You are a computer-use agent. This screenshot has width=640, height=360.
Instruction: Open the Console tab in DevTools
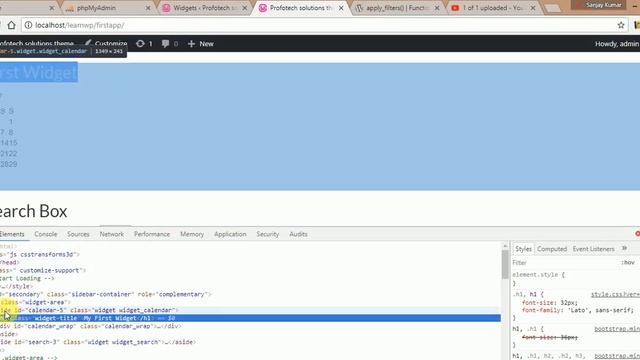(x=46, y=234)
